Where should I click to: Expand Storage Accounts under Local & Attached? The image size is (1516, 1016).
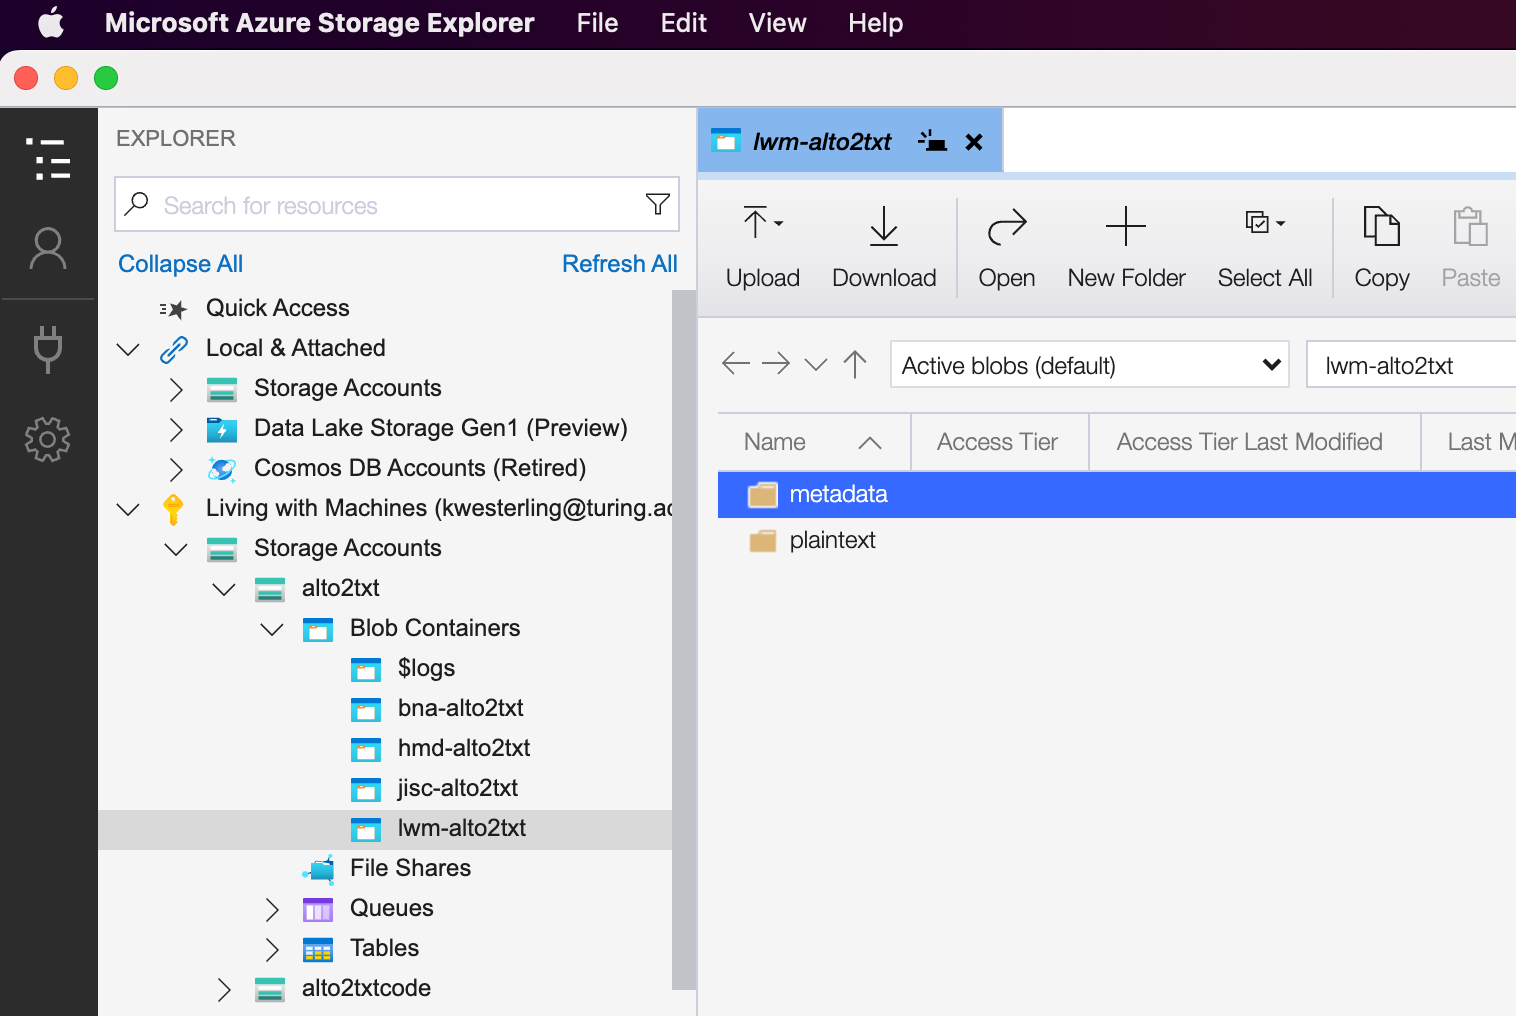pyautogui.click(x=176, y=389)
